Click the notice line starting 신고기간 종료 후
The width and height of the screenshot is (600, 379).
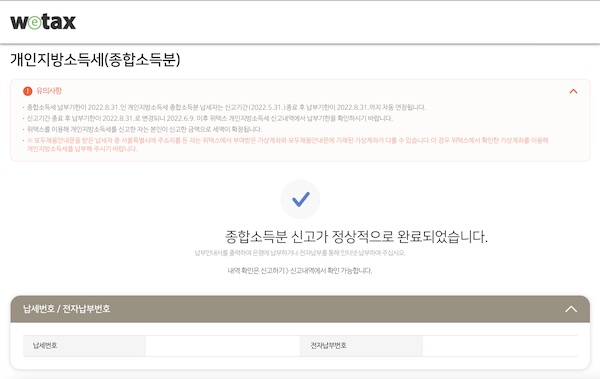[210, 118]
